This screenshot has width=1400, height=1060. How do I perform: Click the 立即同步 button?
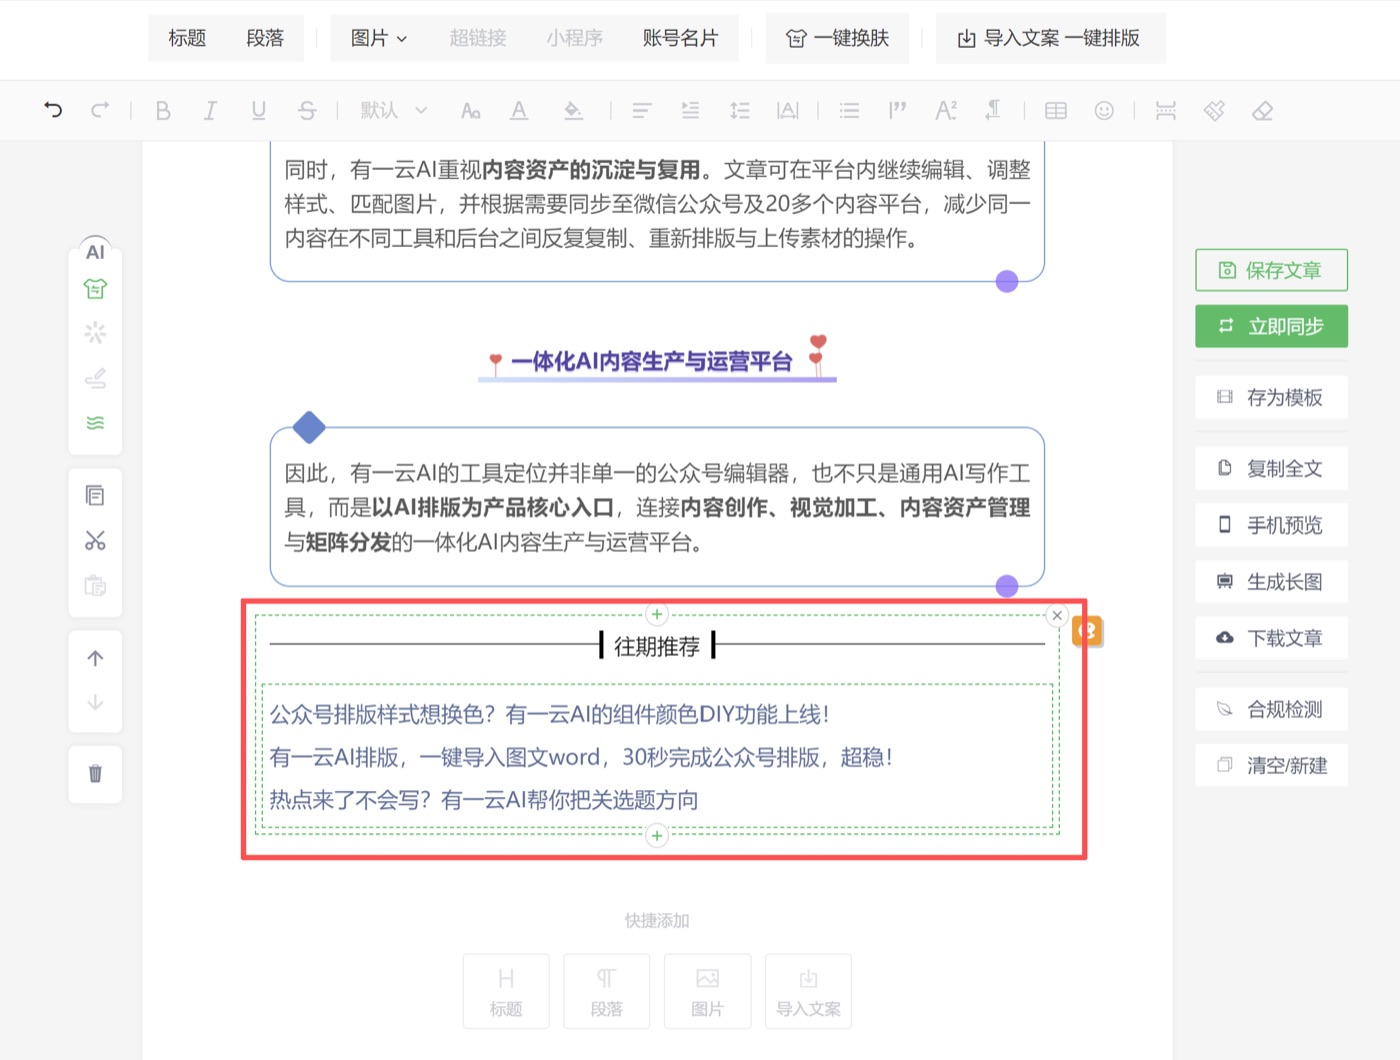pyautogui.click(x=1271, y=326)
